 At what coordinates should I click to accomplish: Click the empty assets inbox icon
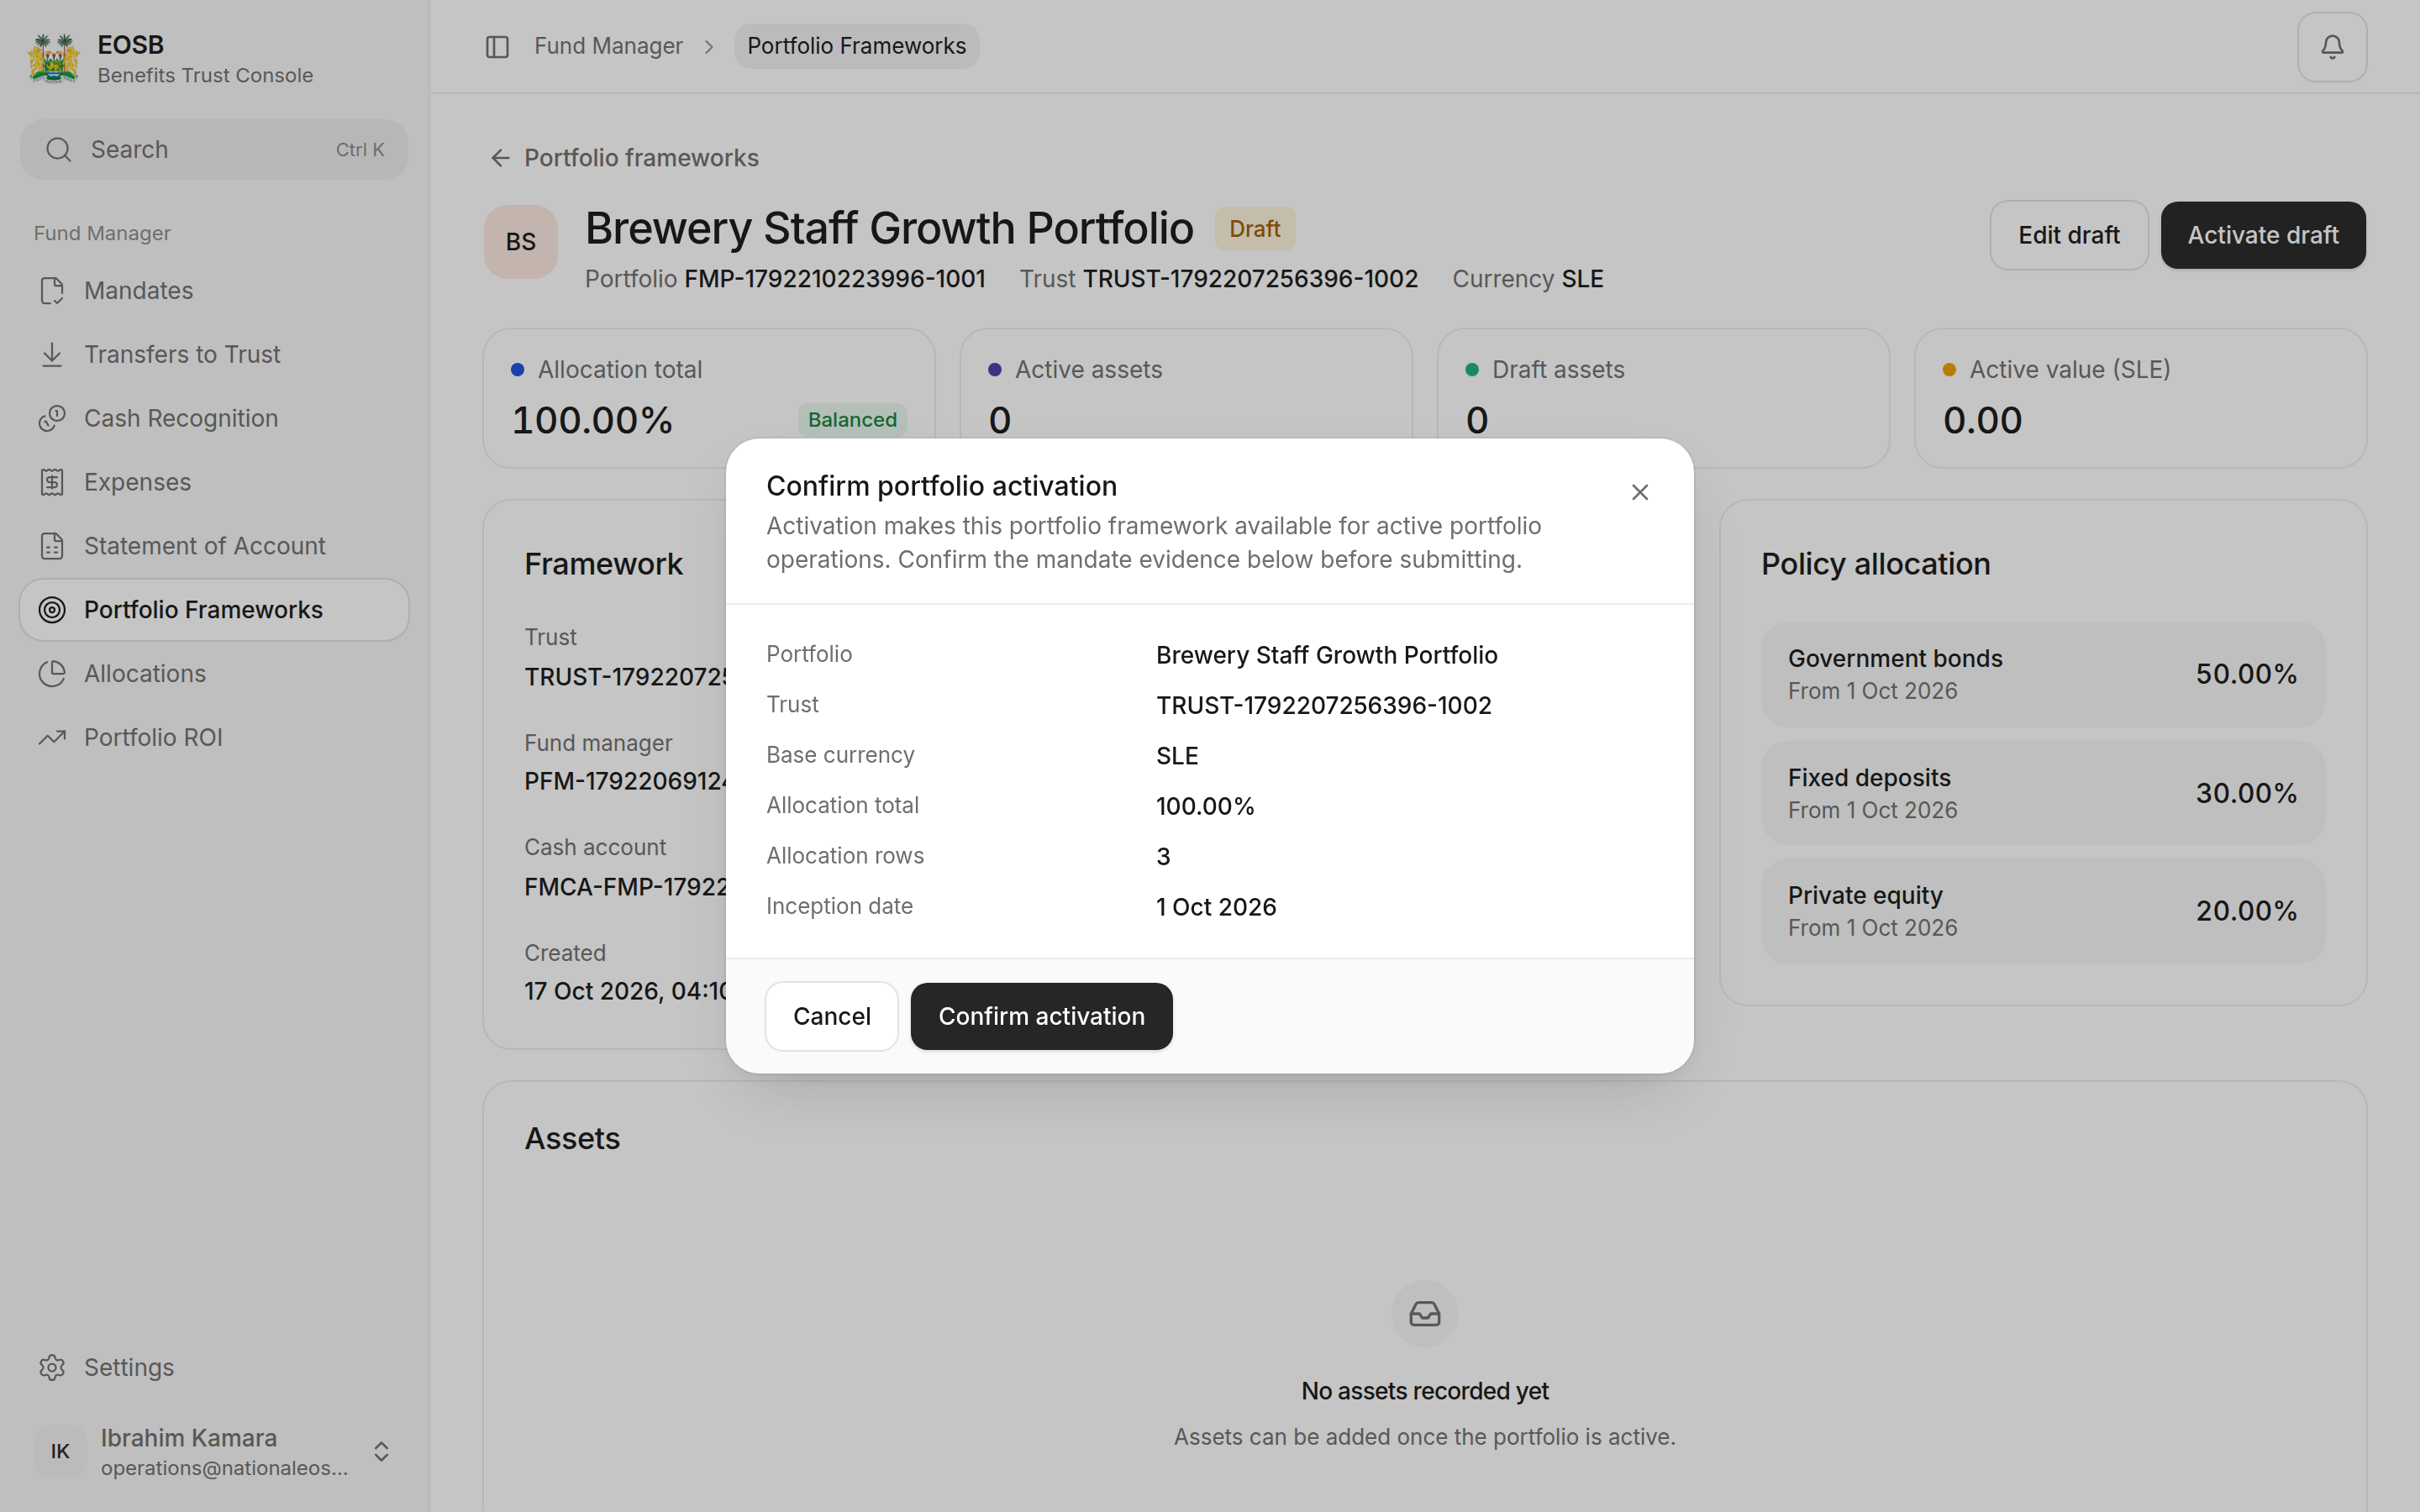(1424, 1314)
